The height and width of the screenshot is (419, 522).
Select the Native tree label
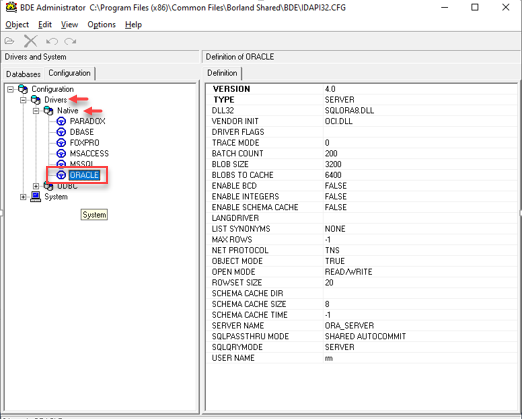(68, 110)
